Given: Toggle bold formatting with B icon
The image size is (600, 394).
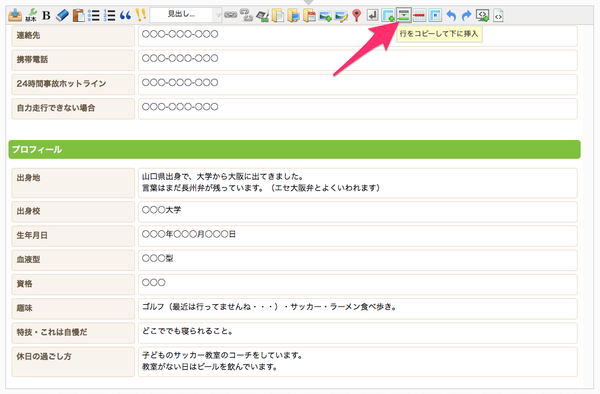Looking at the screenshot, I should [46, 15].
